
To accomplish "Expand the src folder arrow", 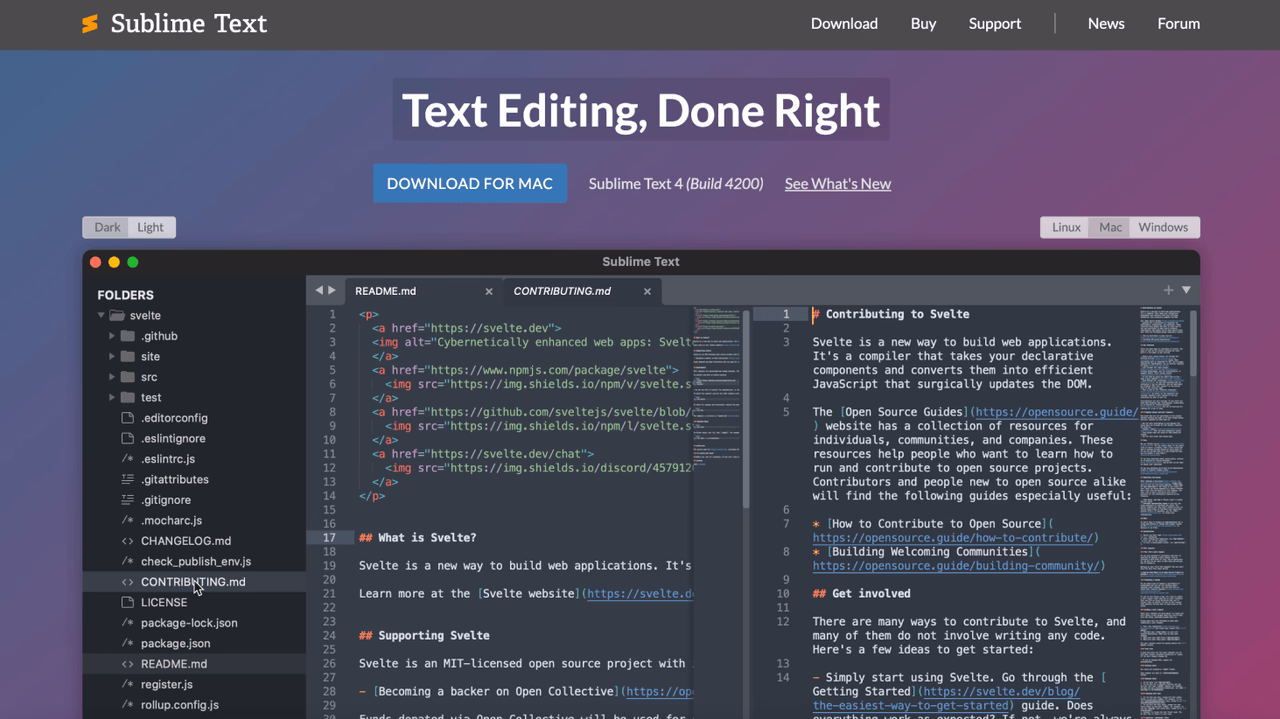I will 112,377.
